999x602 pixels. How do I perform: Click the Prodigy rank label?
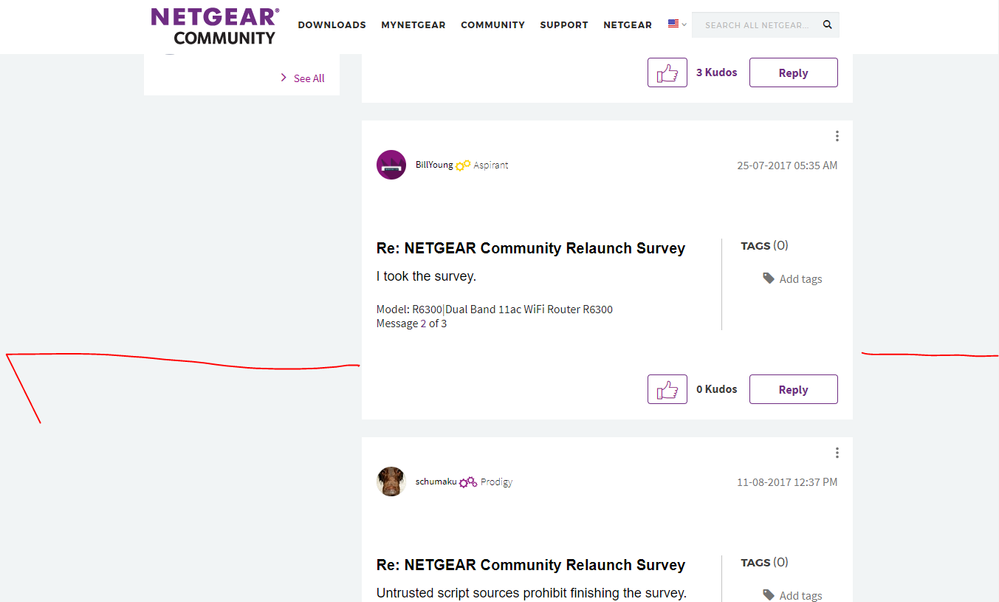pos(496,482)
